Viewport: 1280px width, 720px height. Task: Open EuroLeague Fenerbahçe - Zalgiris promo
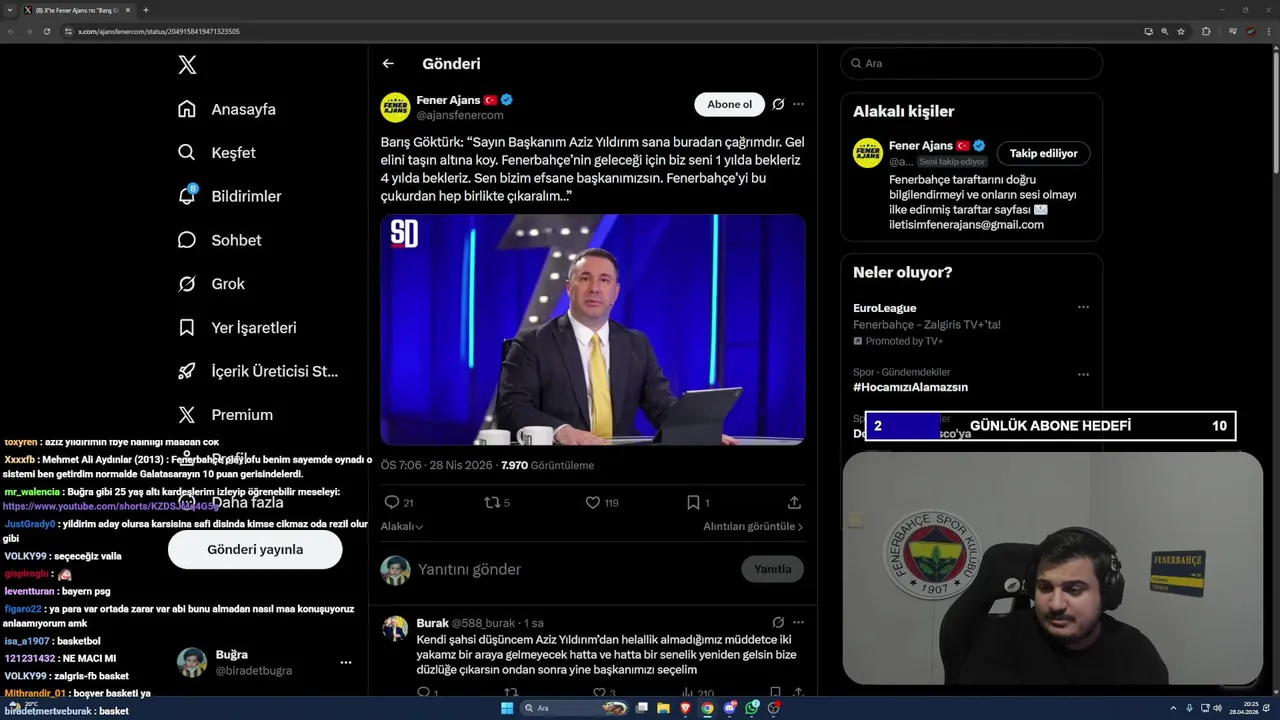pyautogui.click(x=926, y=324)
